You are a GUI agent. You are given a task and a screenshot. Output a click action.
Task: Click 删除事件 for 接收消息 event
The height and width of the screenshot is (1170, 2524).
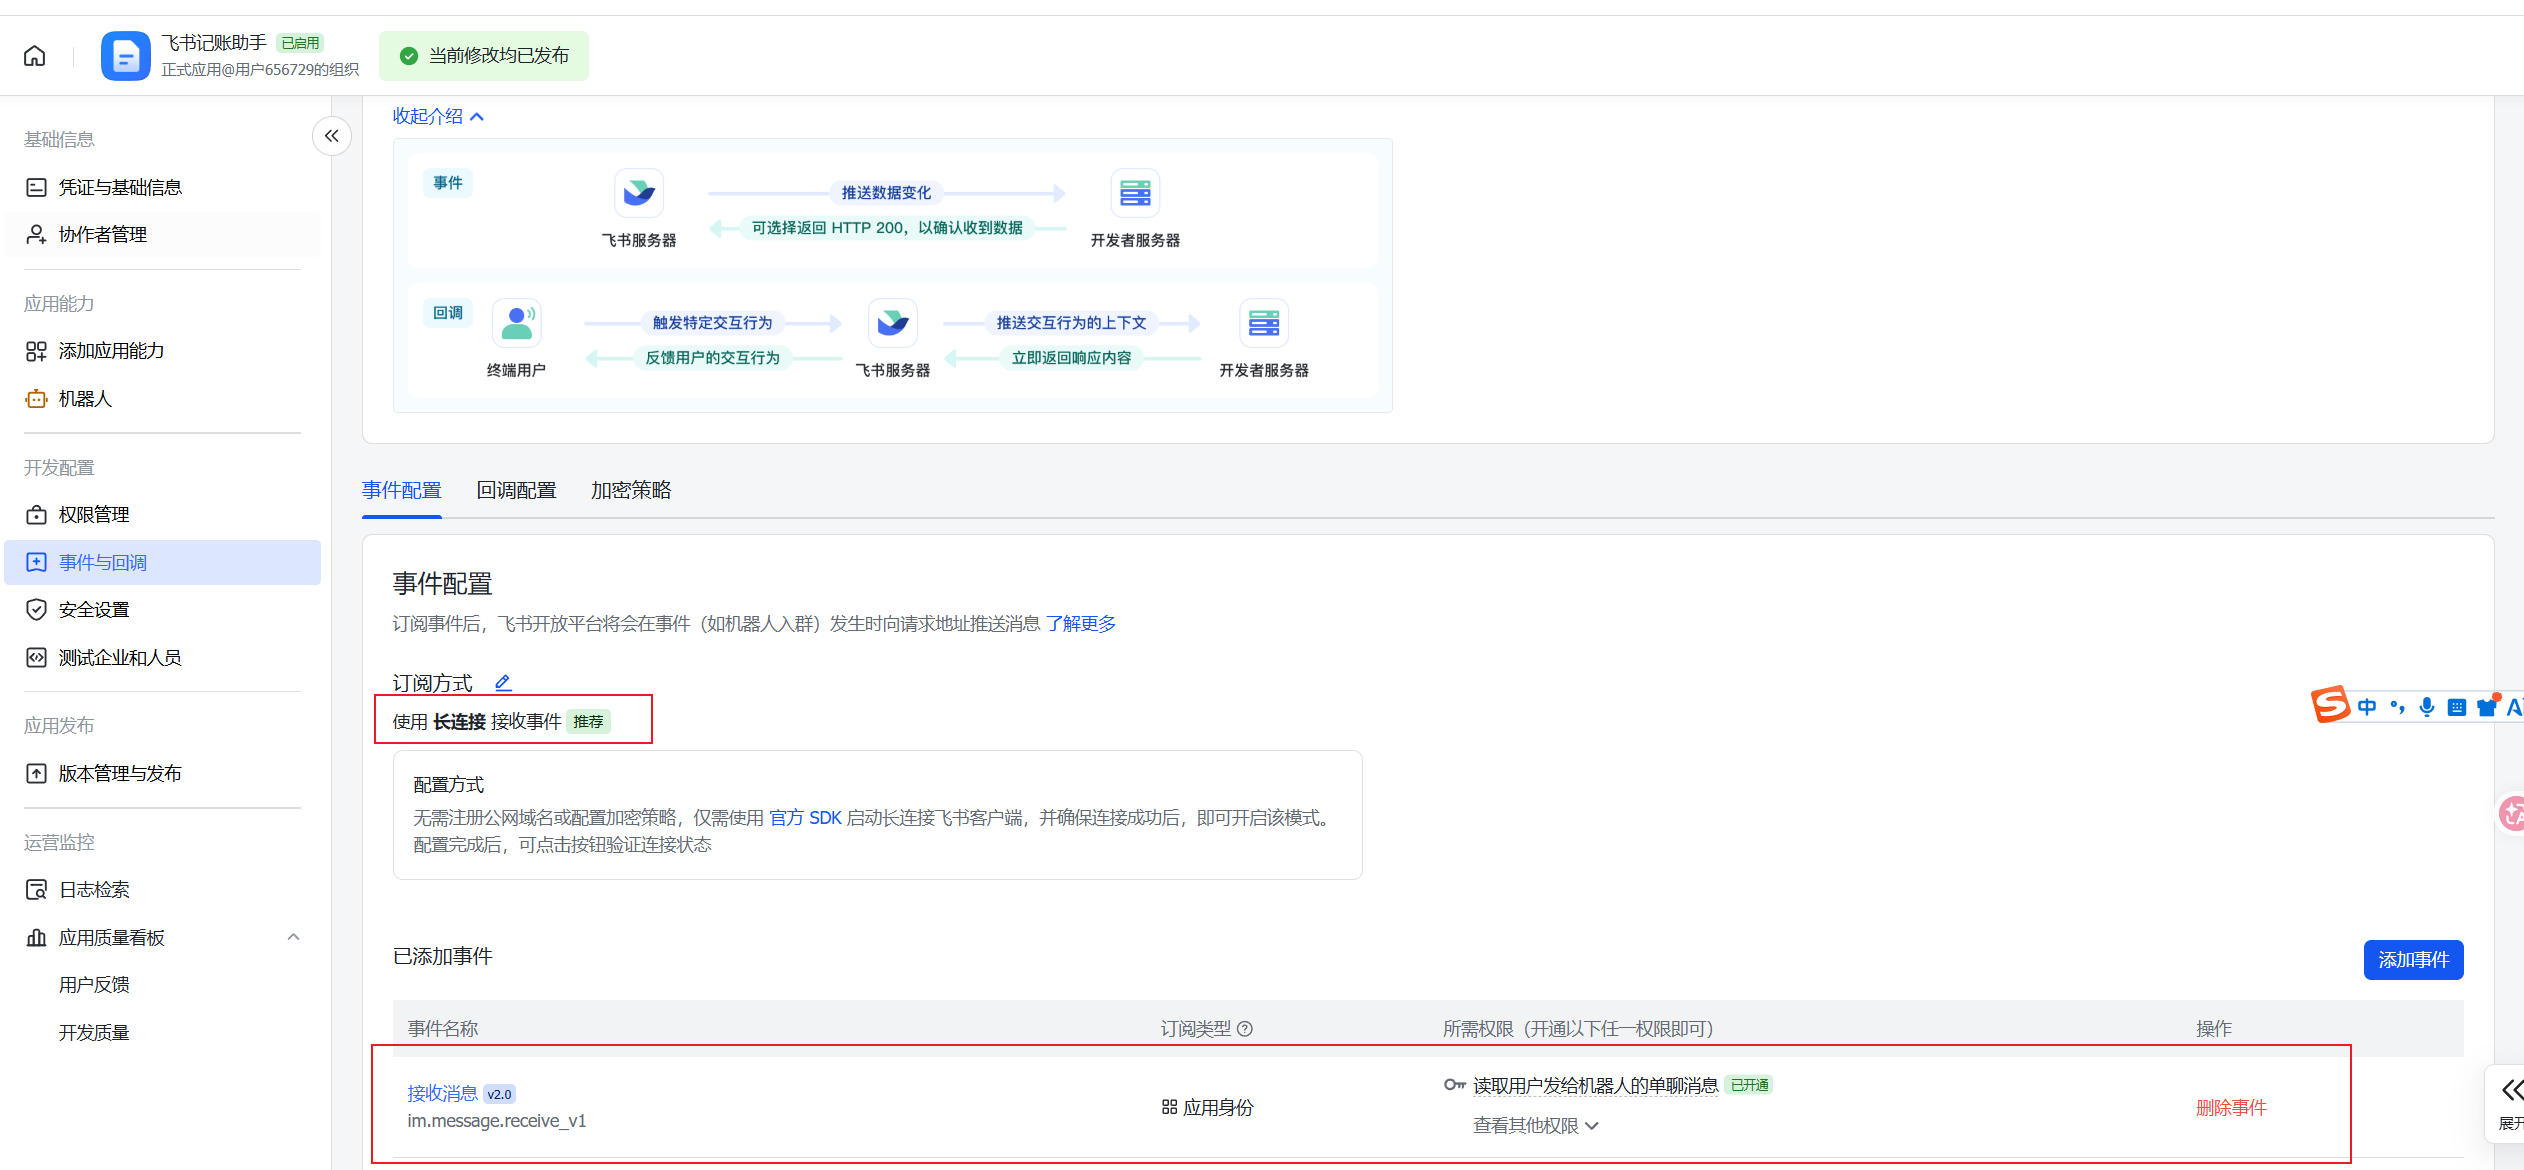(2231, 1108)
